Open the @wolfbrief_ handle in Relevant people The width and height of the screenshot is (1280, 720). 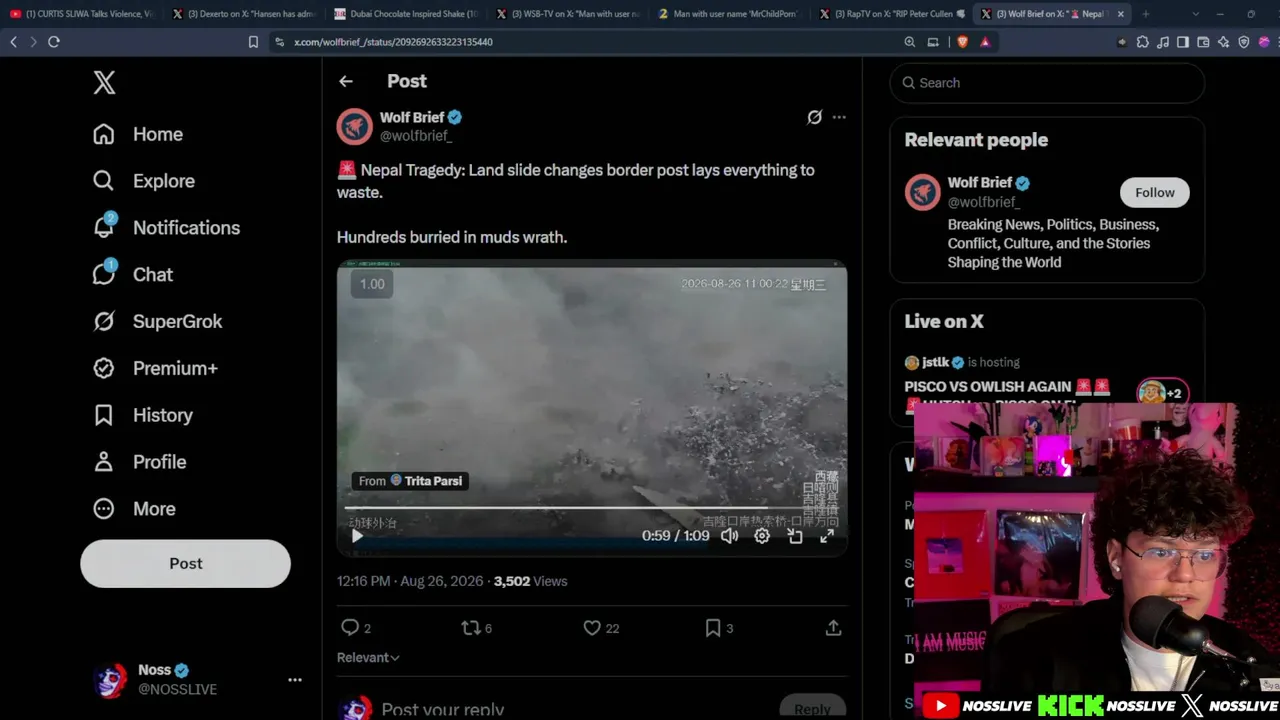tap(983, 202)
